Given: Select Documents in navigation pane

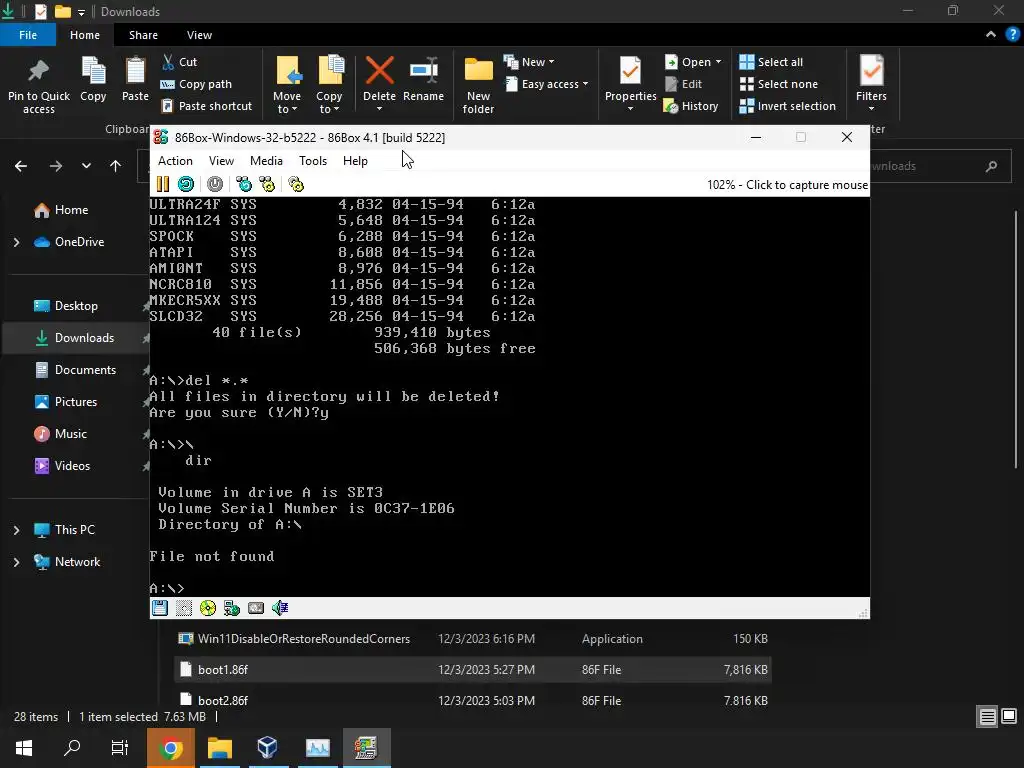Looking at the screenshot, I should pos(85,370).
